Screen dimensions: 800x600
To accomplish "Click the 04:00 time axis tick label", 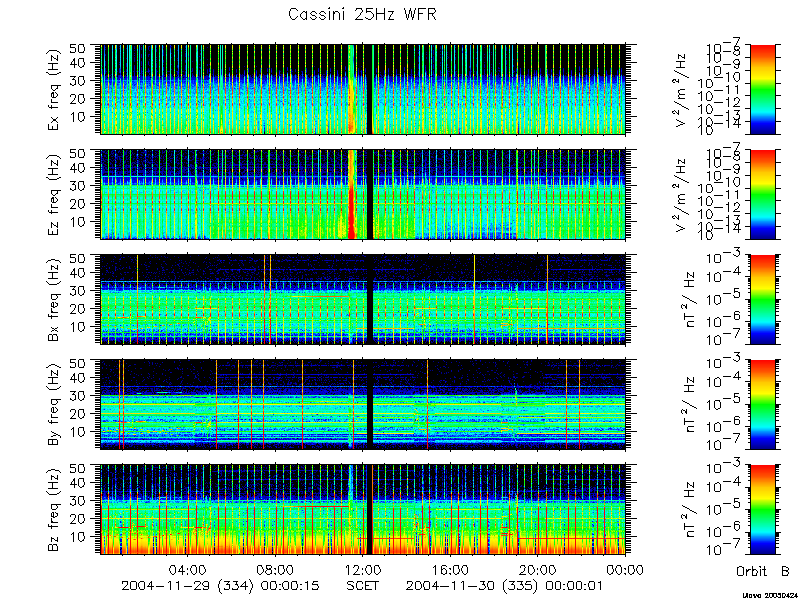I will 188,569.
